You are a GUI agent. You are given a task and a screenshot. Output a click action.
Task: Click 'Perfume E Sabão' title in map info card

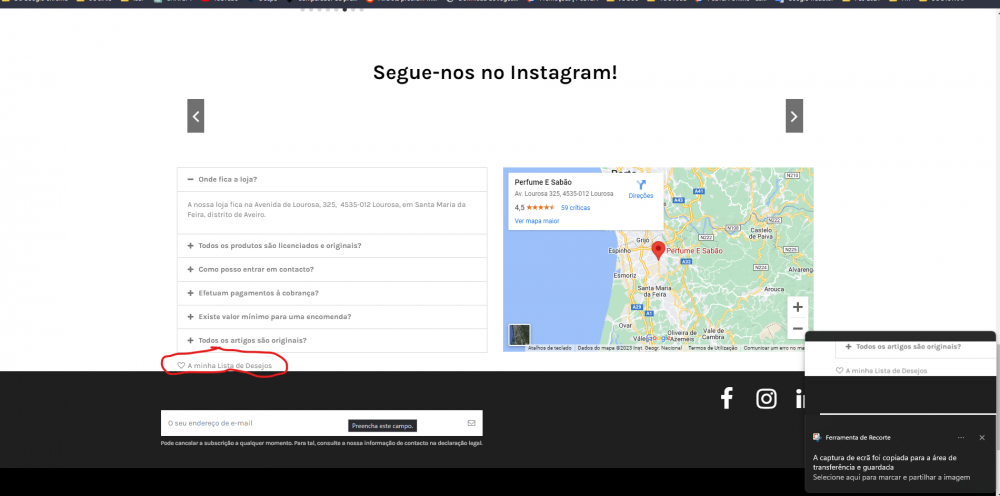543,182
